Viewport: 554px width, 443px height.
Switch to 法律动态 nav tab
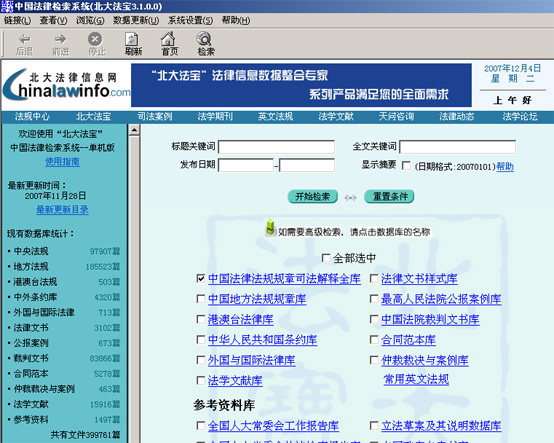[456, 117]
